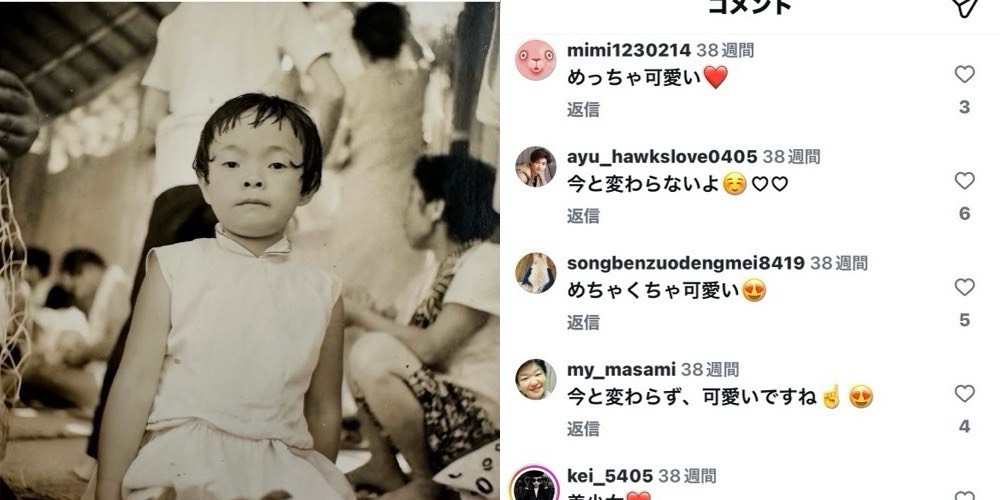The height and width of the screenshot is (500, 1000).
Task: Like mimi1230214's comment with the heart
Action: pyautogui.click(x=964, y=75)
